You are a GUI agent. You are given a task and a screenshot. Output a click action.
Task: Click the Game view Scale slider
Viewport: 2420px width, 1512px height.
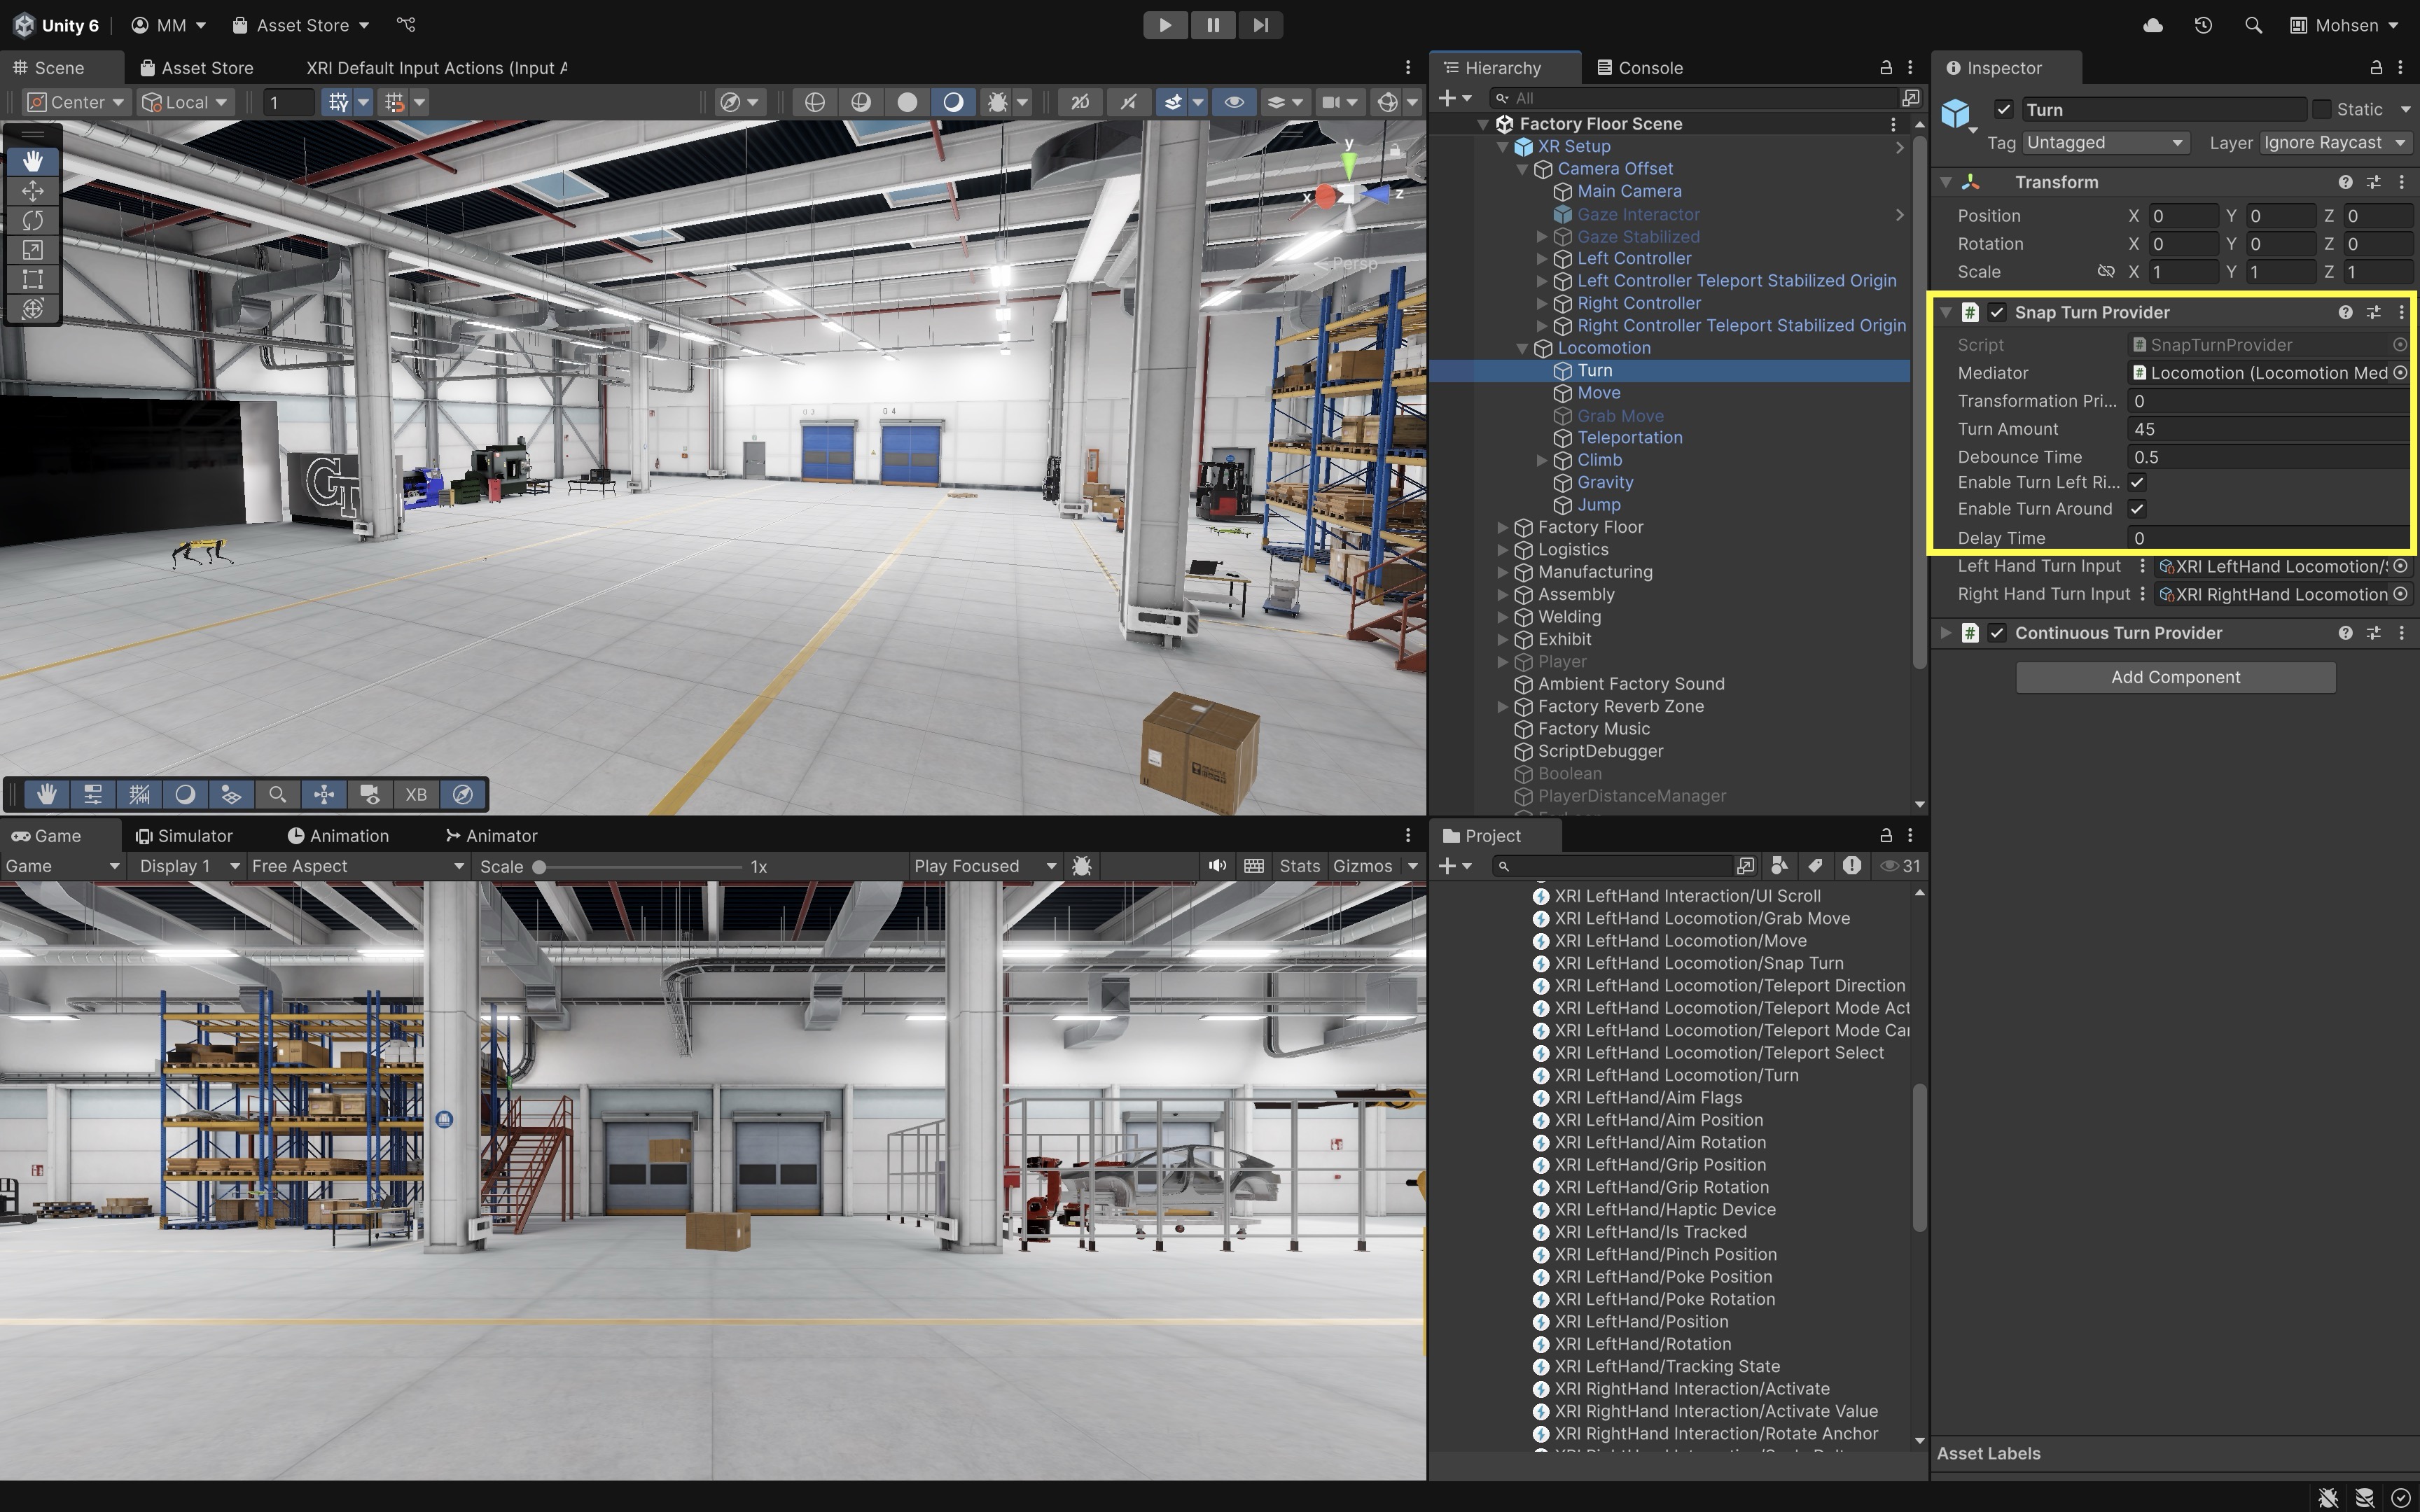click(640, 867)
